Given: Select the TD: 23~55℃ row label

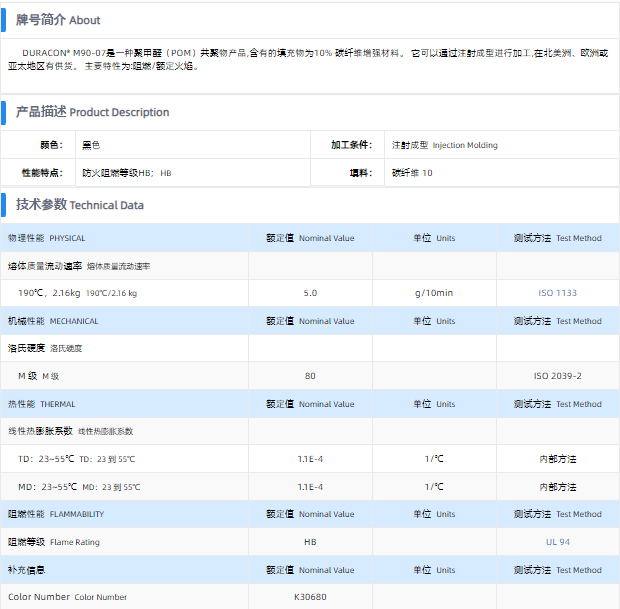Looking at the screenshot, I should click(x=76, y=459).
